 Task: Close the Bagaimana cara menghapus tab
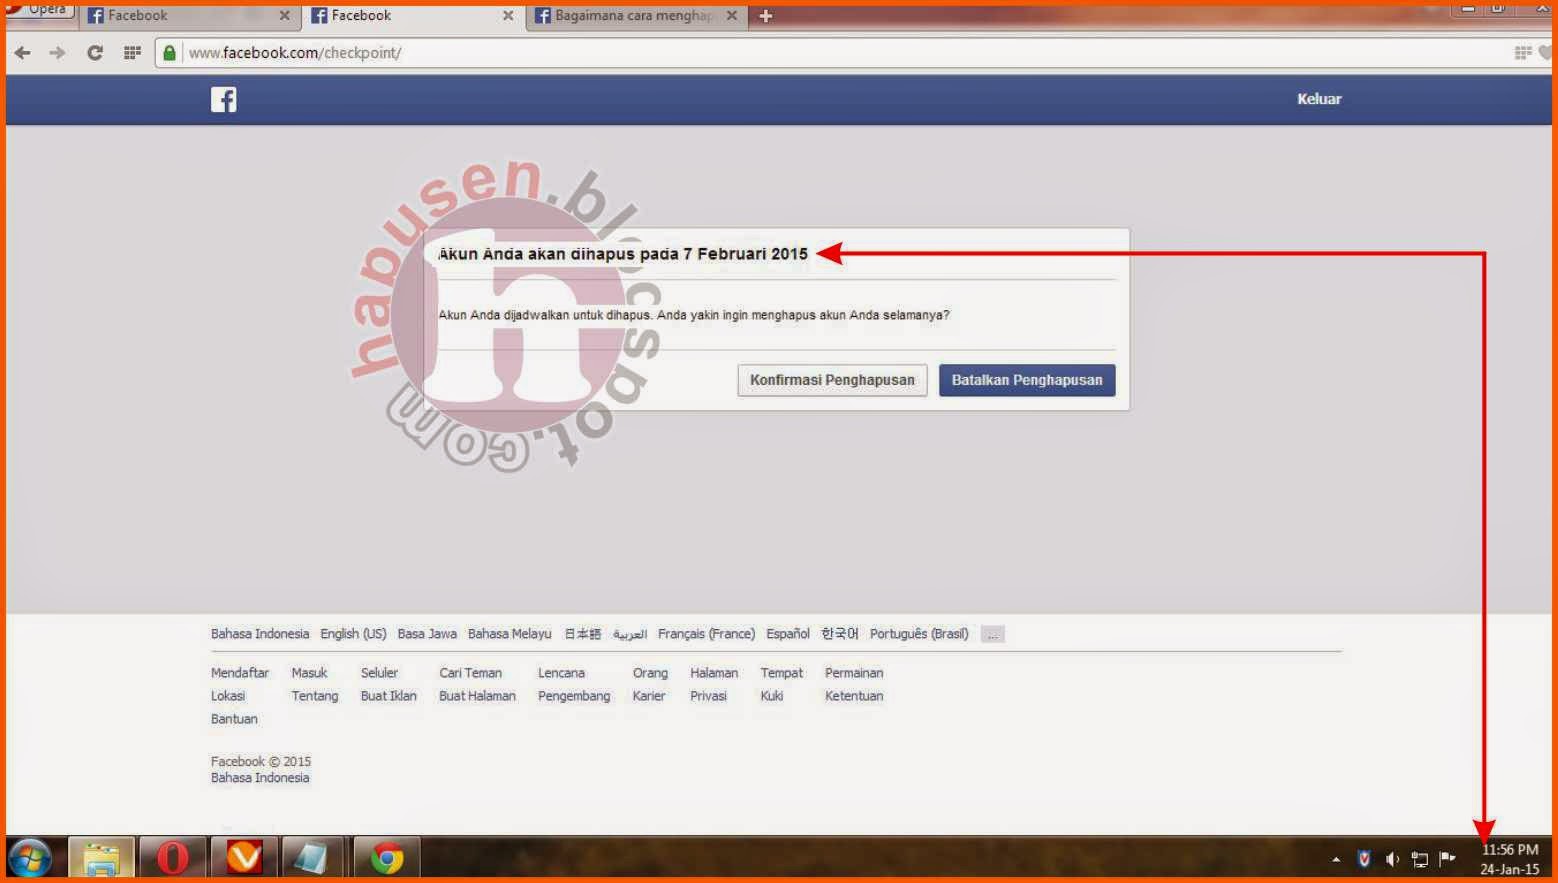coord(732,16)
